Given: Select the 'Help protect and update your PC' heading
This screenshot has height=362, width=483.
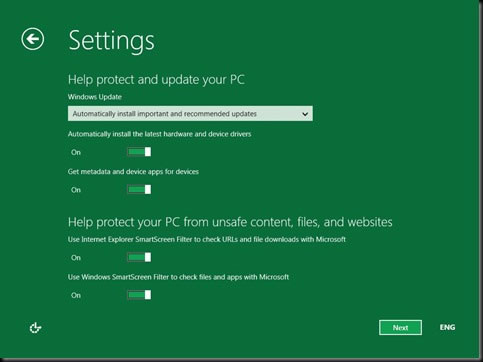Looking at the screenshot, I should pyautogui.click(x=156, y=80).
